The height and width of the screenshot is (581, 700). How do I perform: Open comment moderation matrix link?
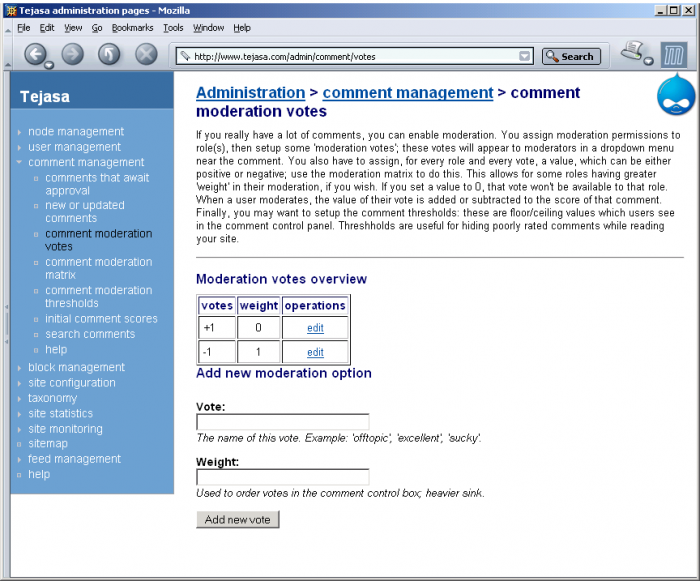(x=99, y=268)
